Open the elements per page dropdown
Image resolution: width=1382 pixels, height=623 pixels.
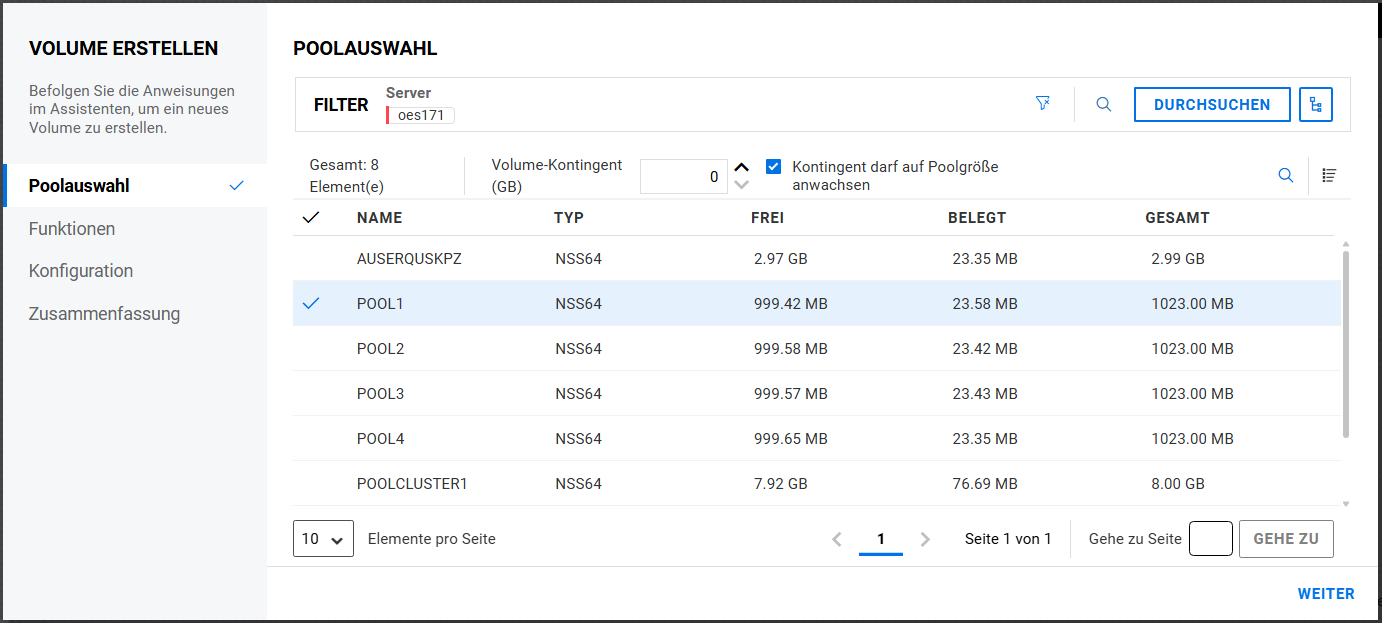(x=323, y=539)
